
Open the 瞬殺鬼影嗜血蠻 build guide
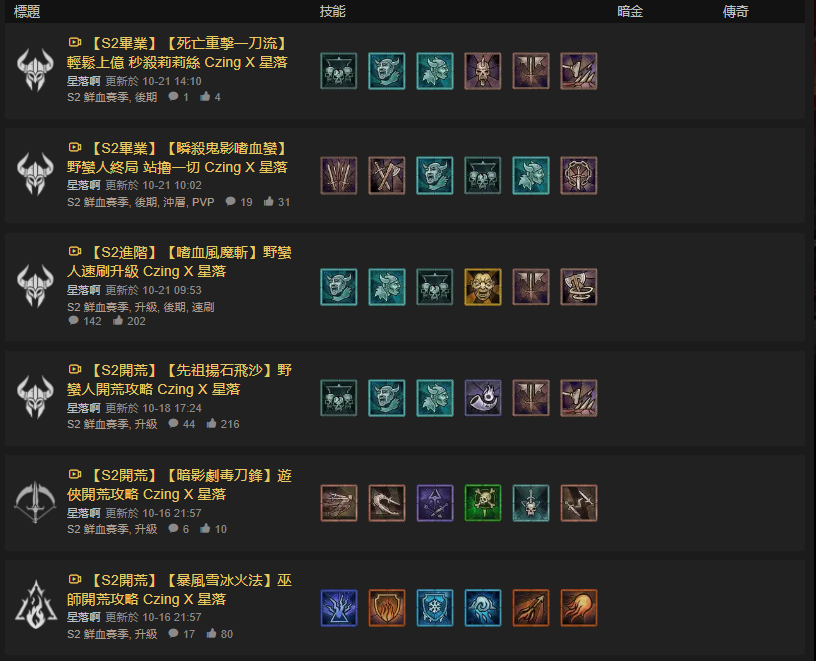coord(177,158)
